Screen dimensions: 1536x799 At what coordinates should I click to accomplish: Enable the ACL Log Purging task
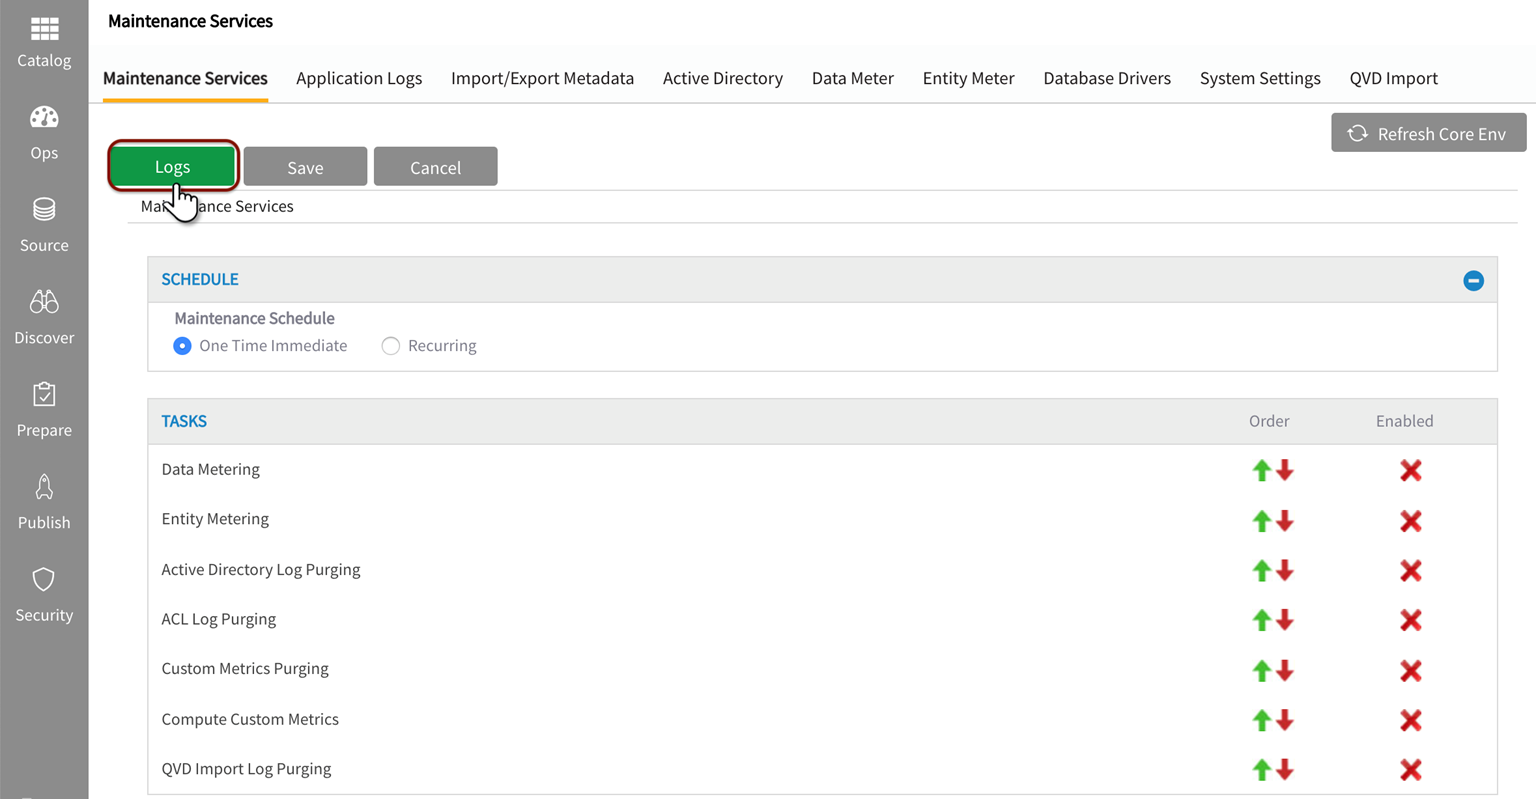point(1410,620)
